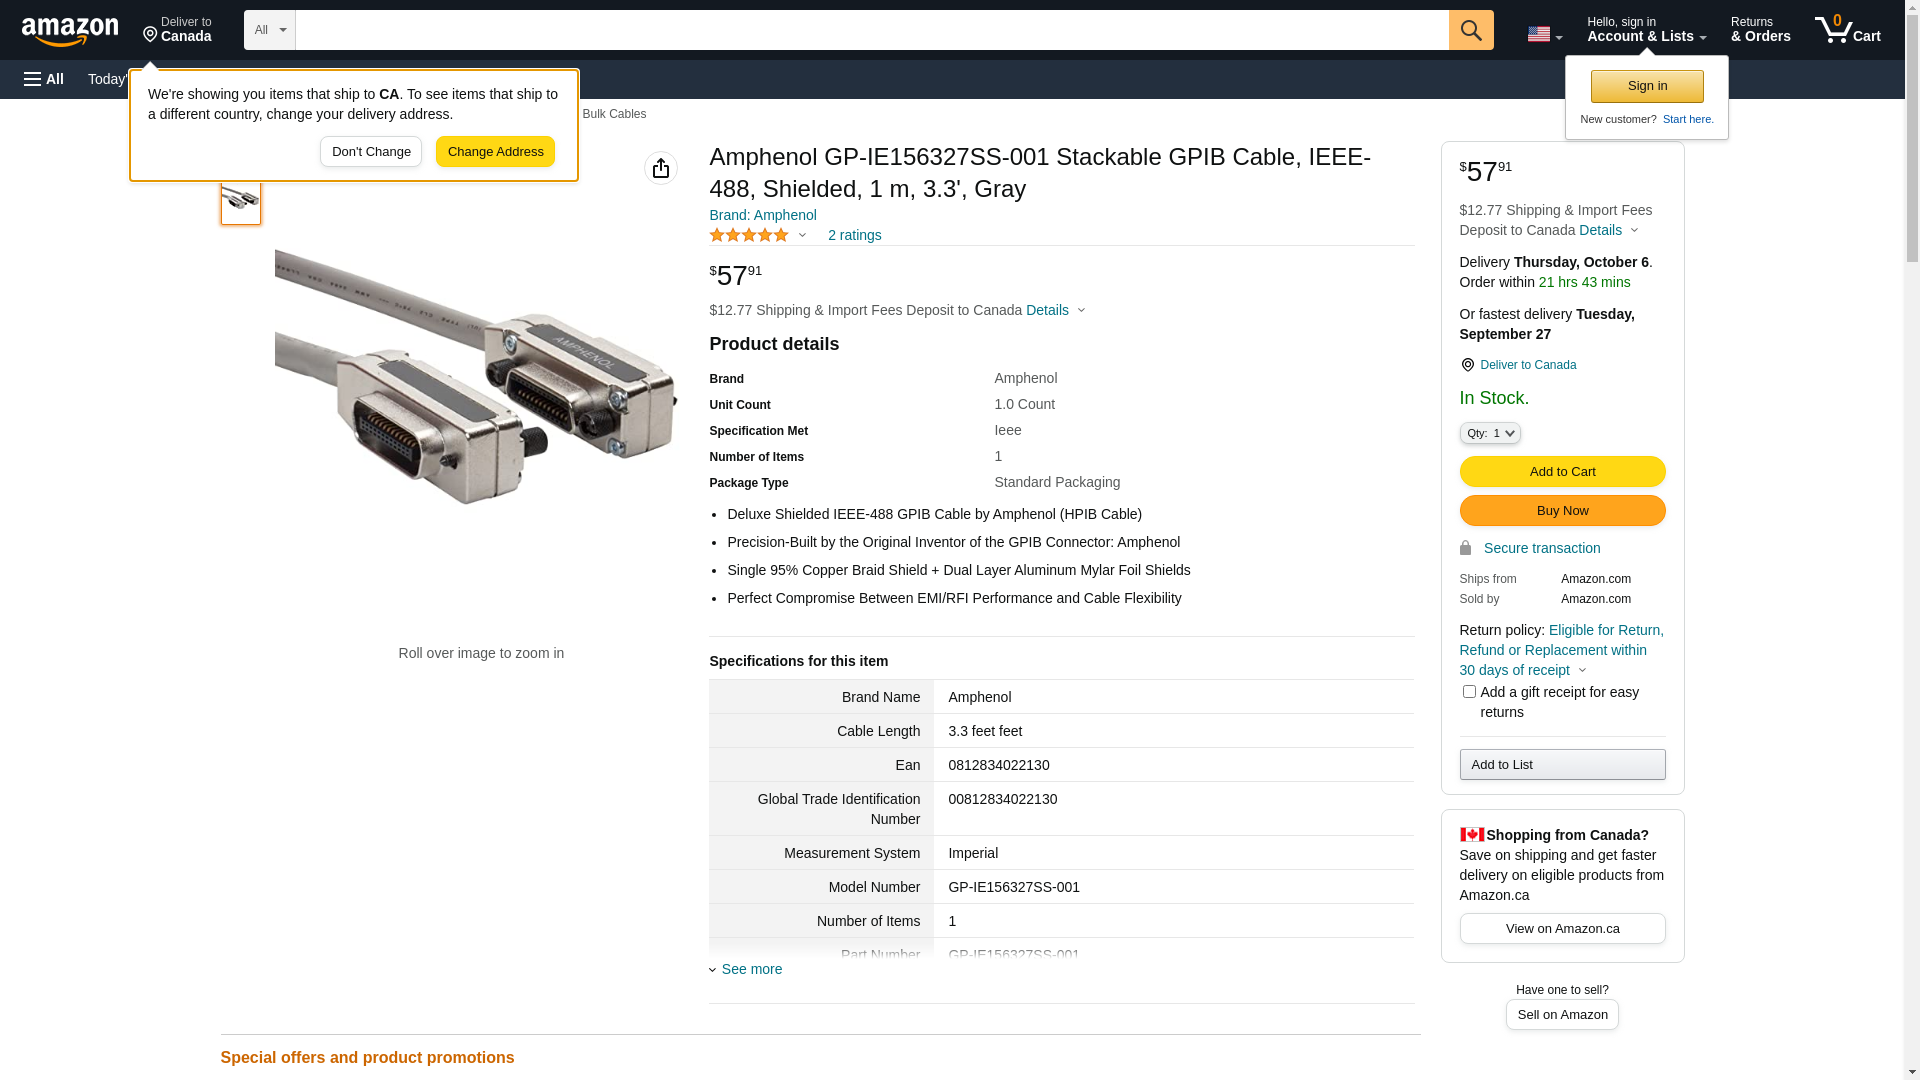Click into the Amazon search field
This screenshot has width=1920, height=1080.
pyautogui.click(x=870, y=30)
